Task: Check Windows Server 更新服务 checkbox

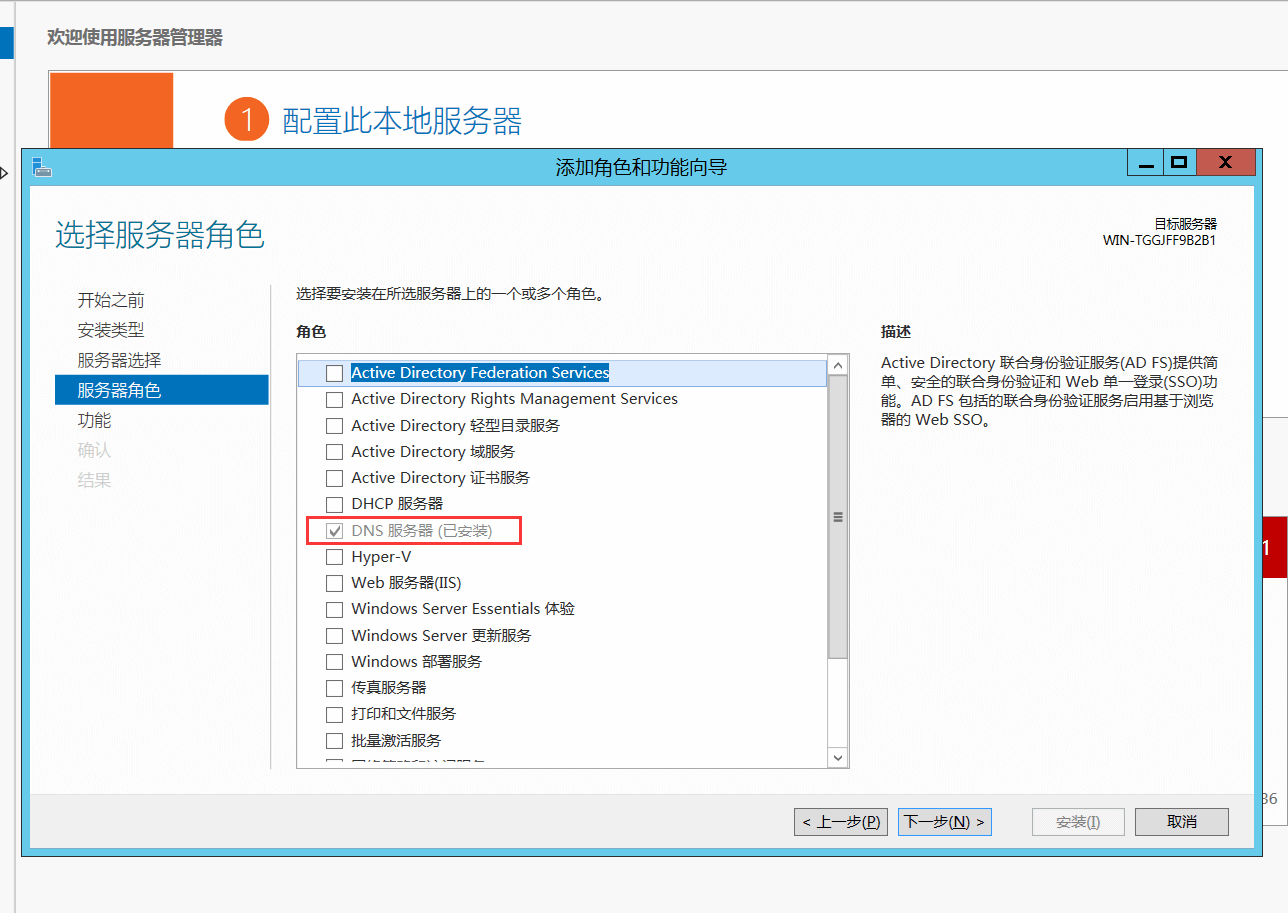Action: pyautogui.click(x=334, y=636)
